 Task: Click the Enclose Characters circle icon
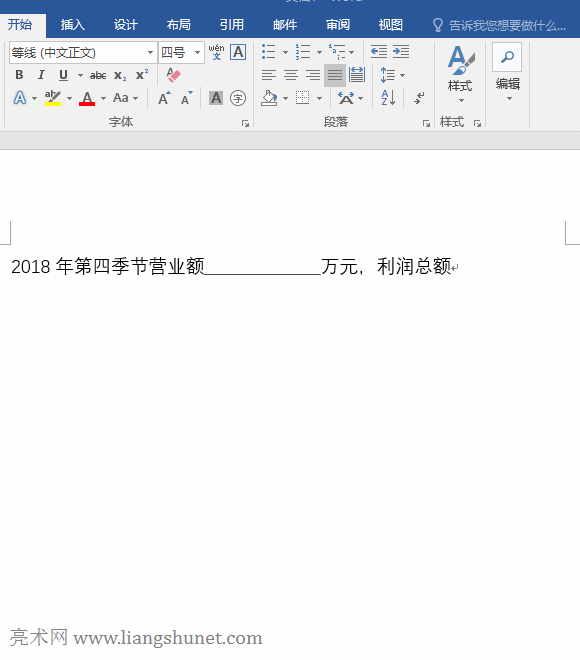tap(238, 98)
